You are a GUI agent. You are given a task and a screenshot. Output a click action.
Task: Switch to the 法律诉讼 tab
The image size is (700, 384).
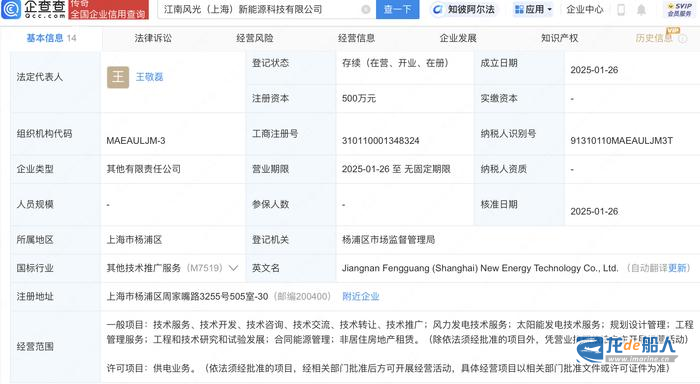point(153,38)
